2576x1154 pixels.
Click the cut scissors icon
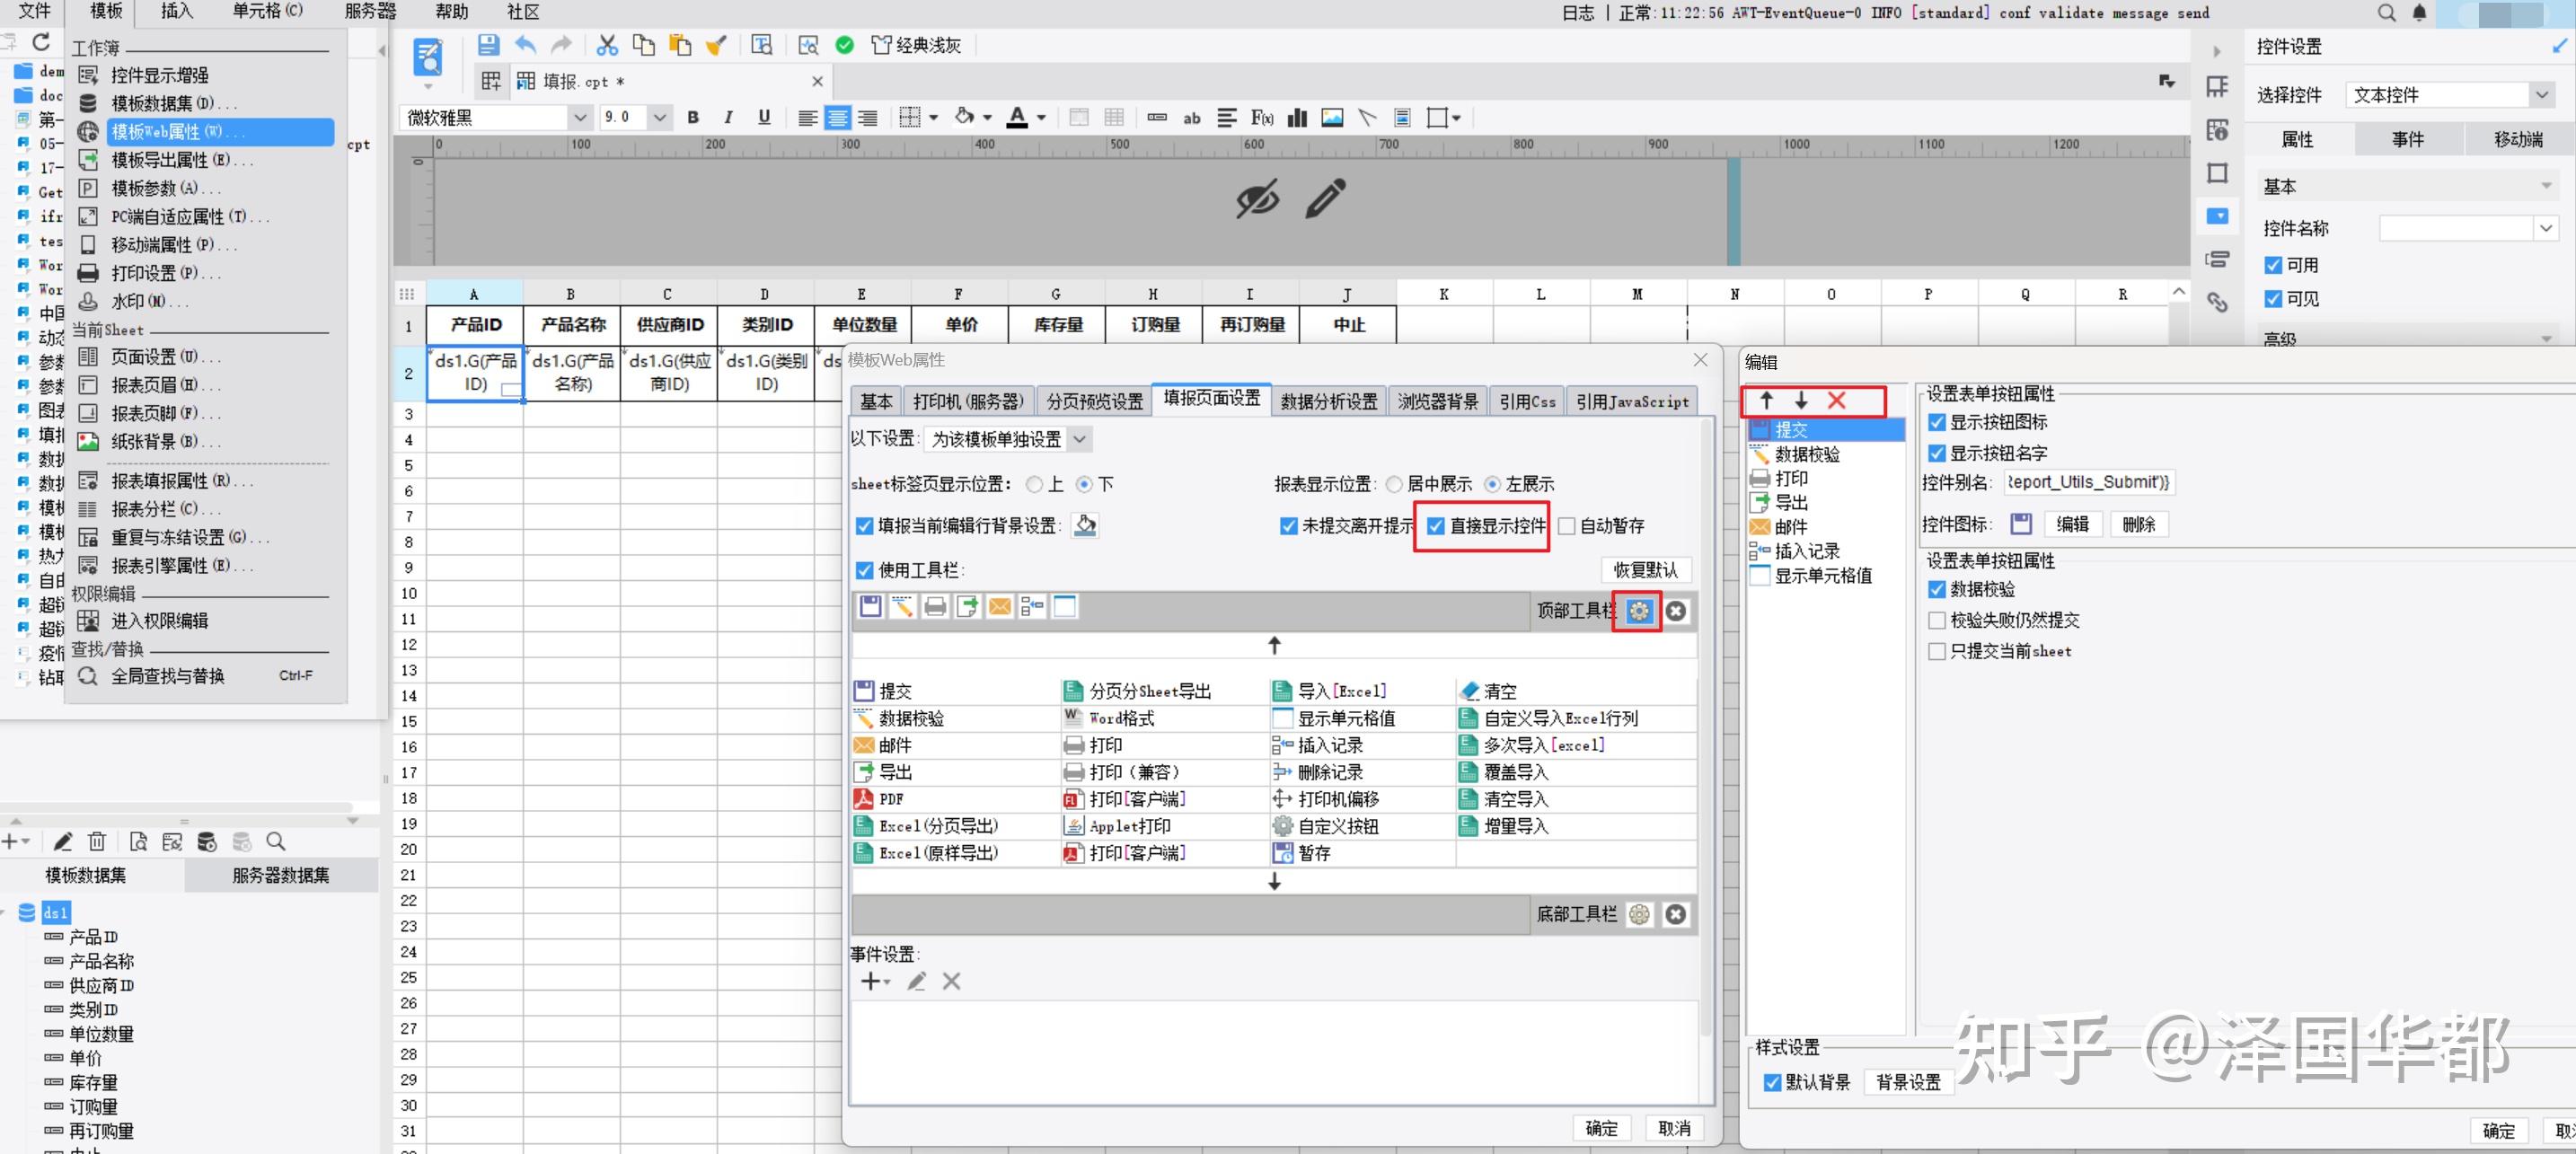pyautogui.click(x=607, y=45)
